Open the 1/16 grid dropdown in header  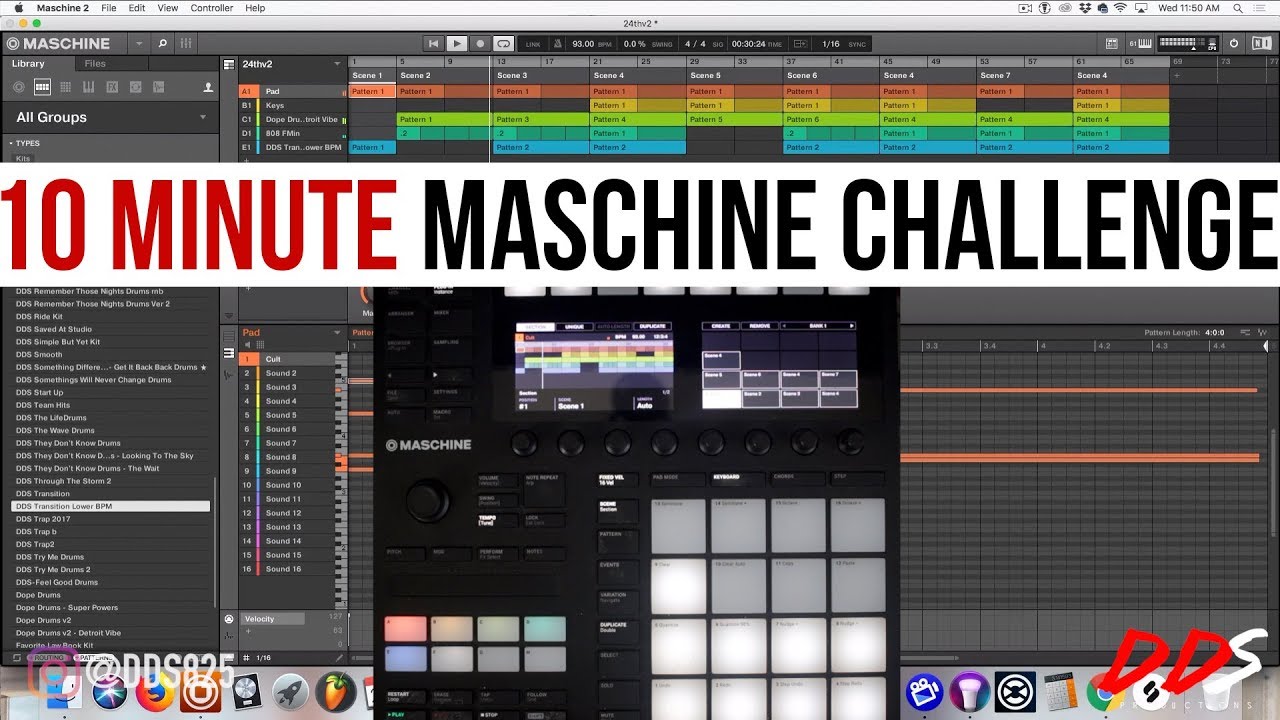[830, 44]
